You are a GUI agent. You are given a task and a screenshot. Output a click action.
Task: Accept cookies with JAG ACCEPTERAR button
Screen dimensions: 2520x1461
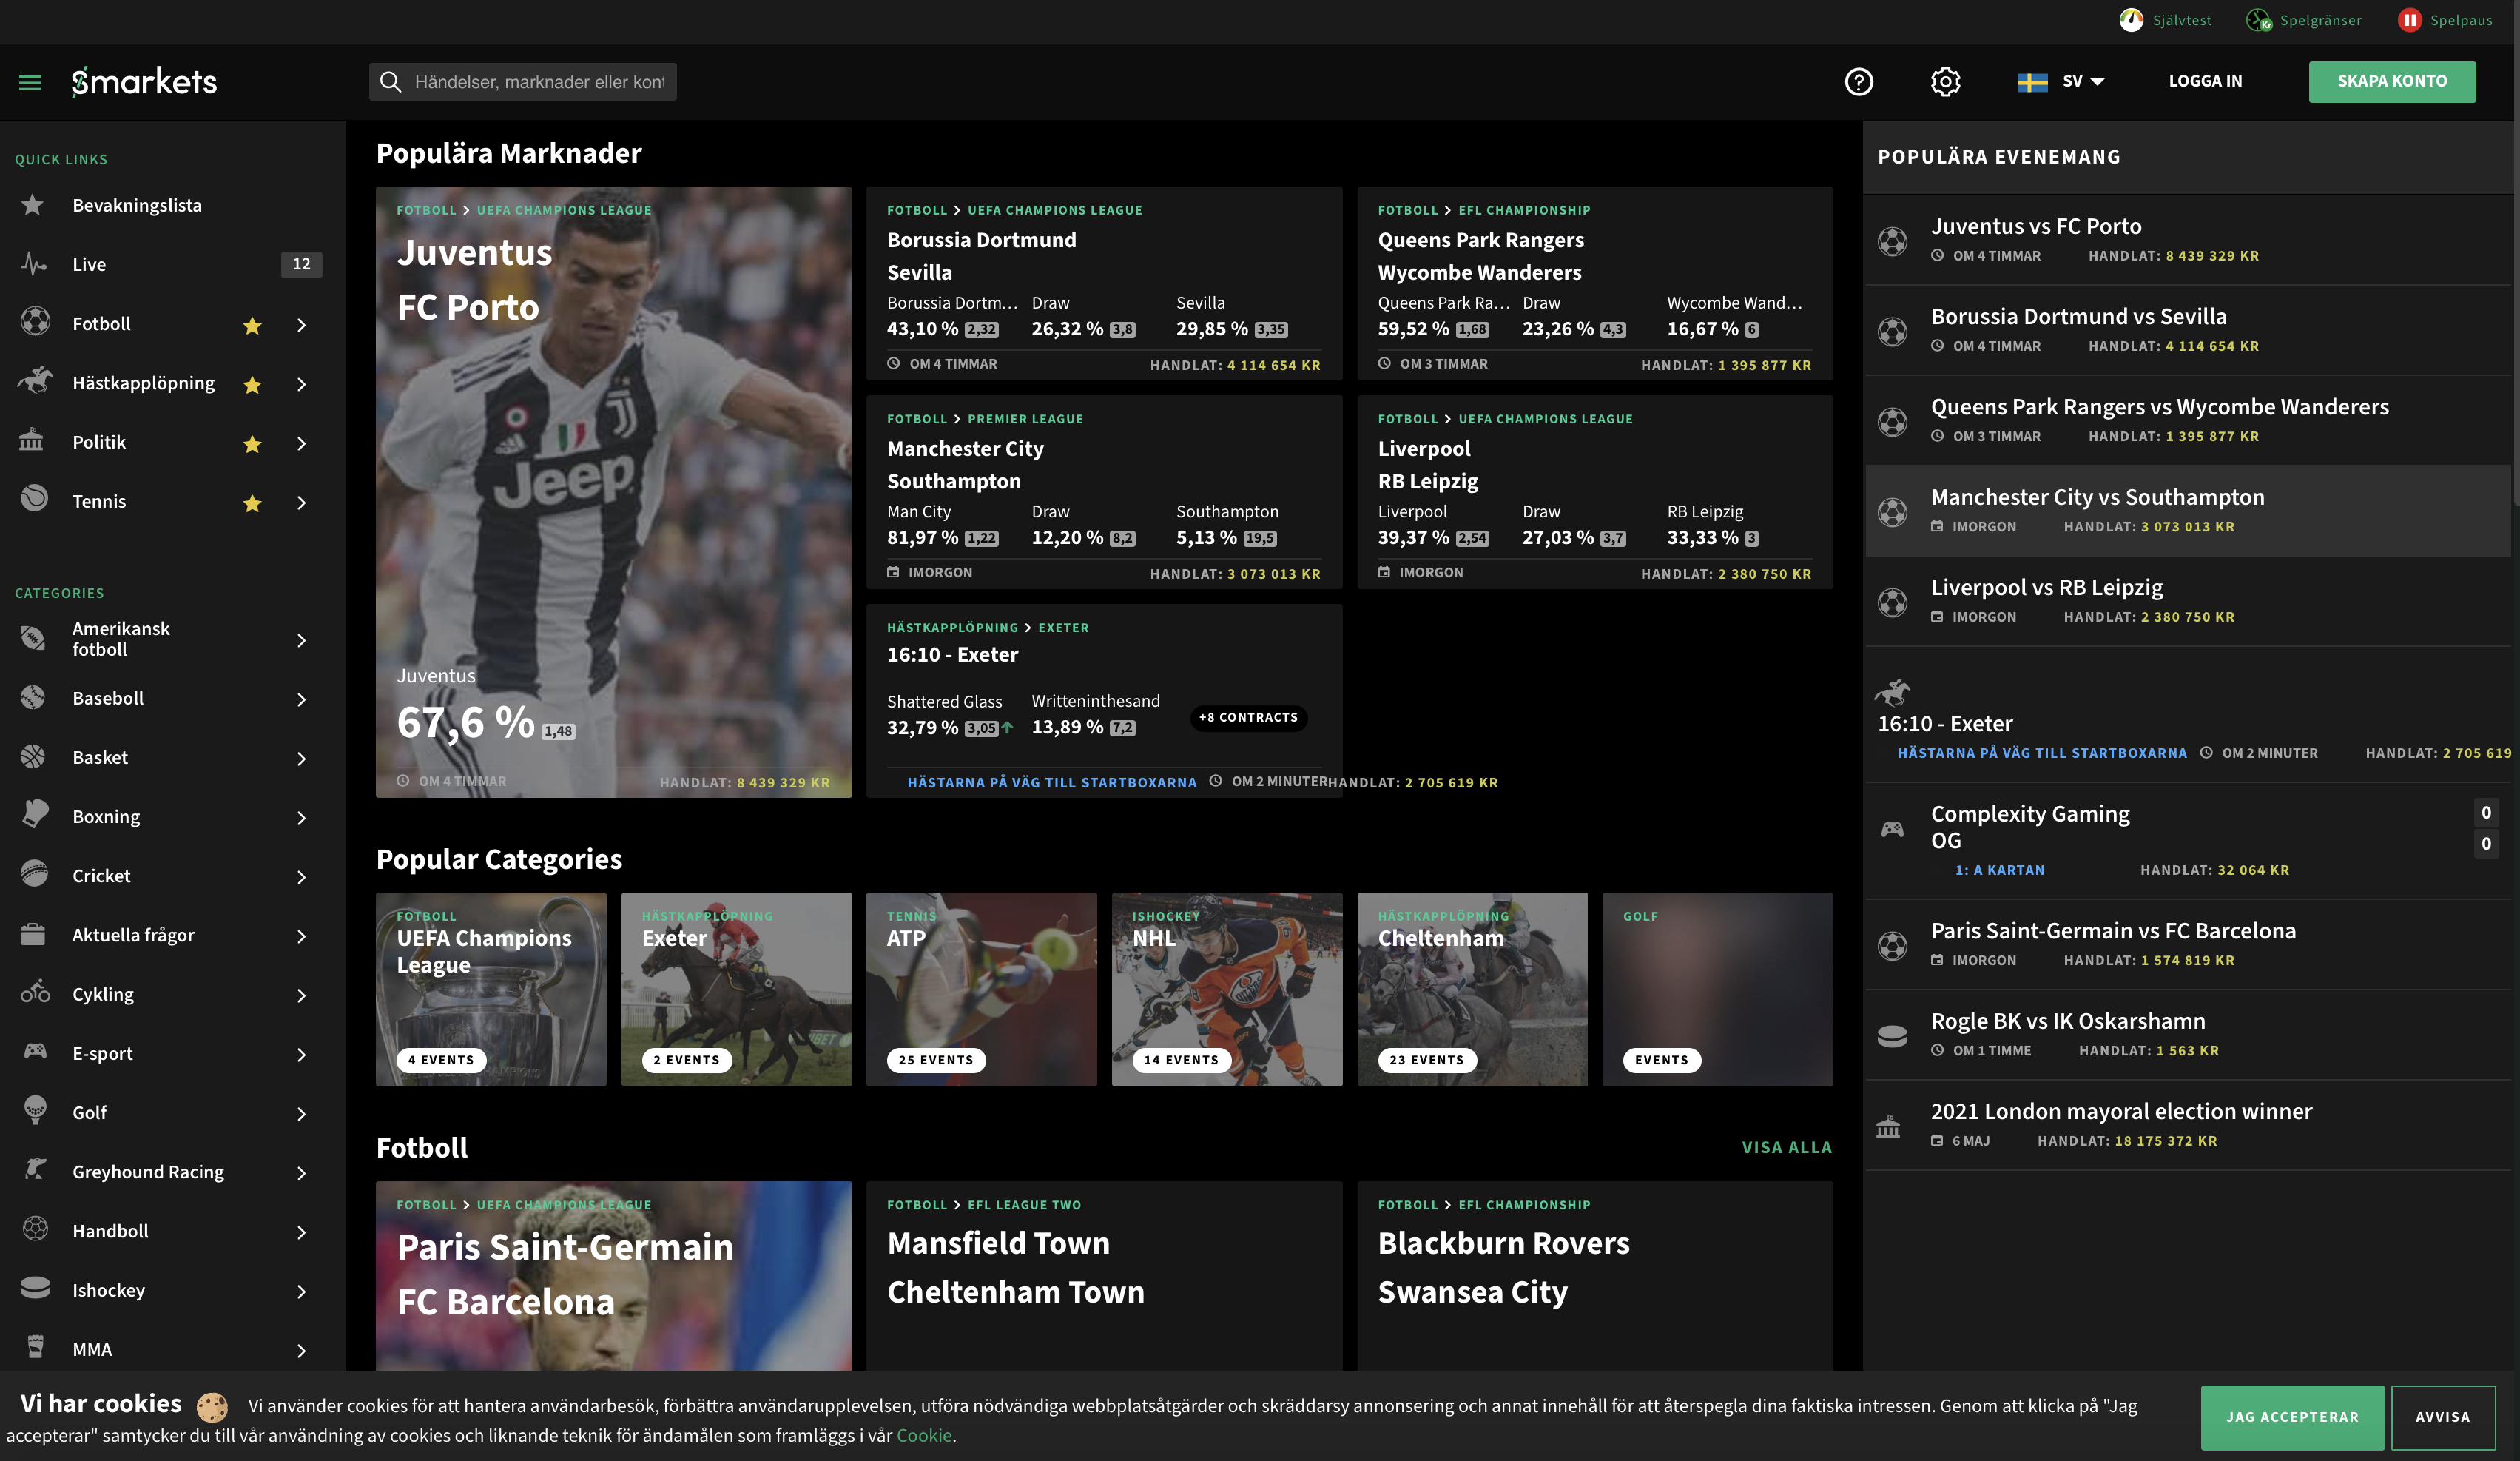coord(2291,1417)
